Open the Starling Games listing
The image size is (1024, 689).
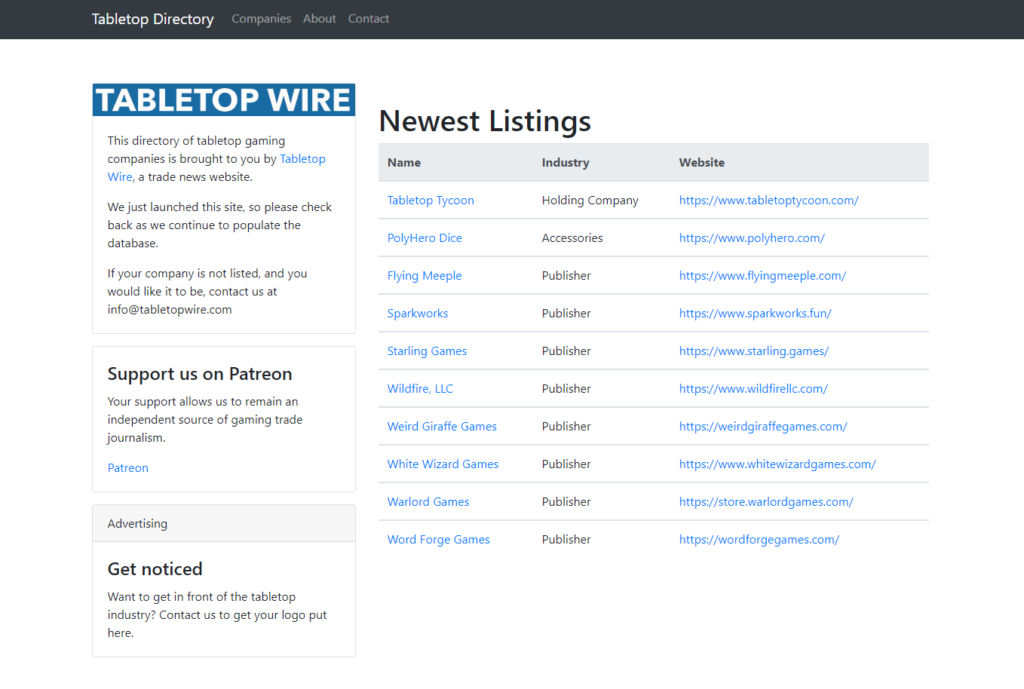point(427,351)
